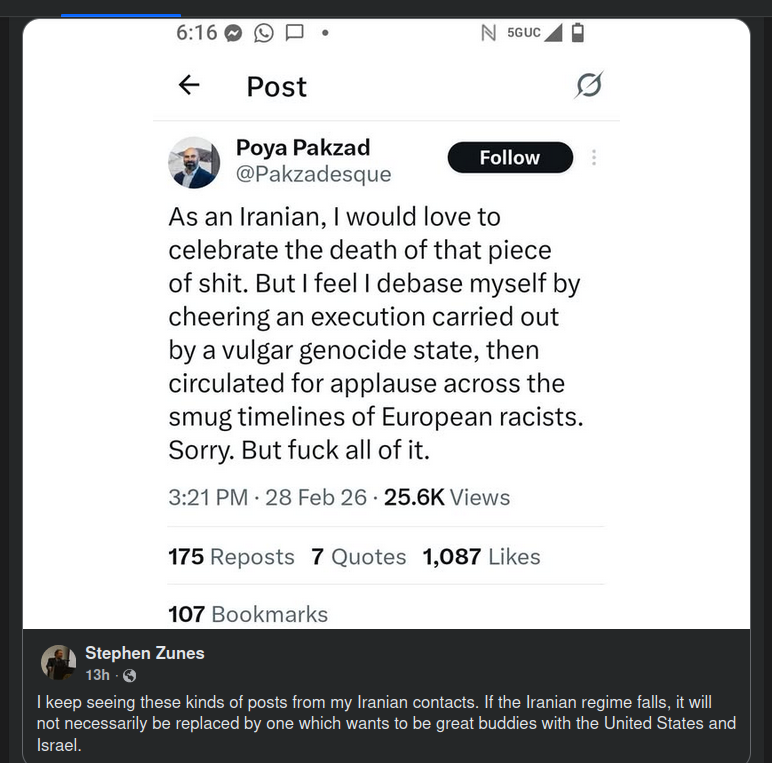Open the three-dot menu beside Follow
The width and height of the screenshot is (772, 763).
594,158
